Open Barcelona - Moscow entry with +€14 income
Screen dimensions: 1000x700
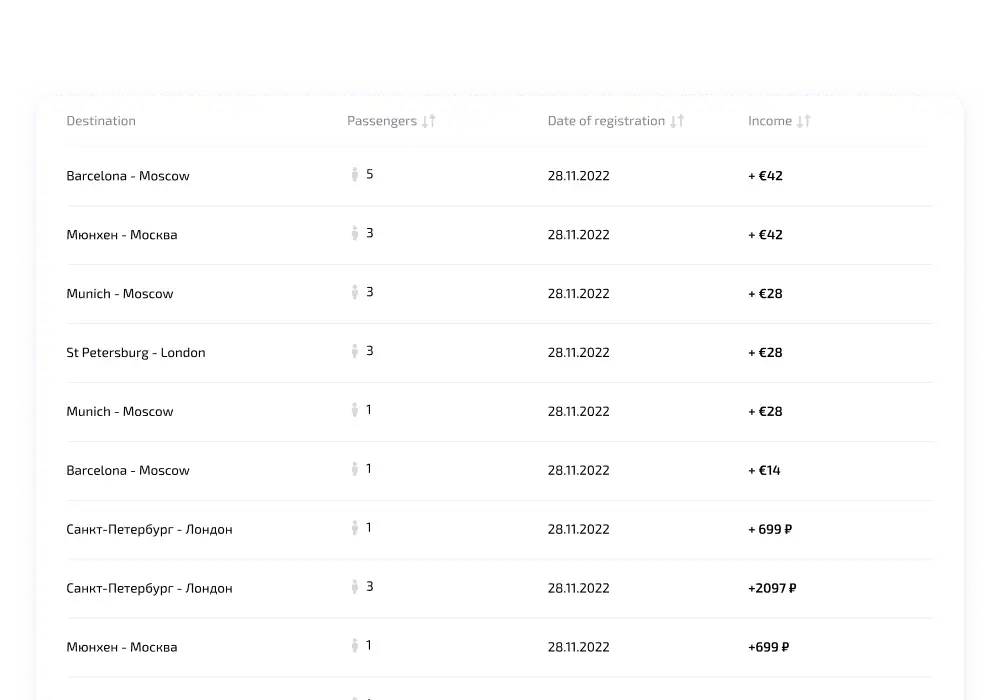128,471
